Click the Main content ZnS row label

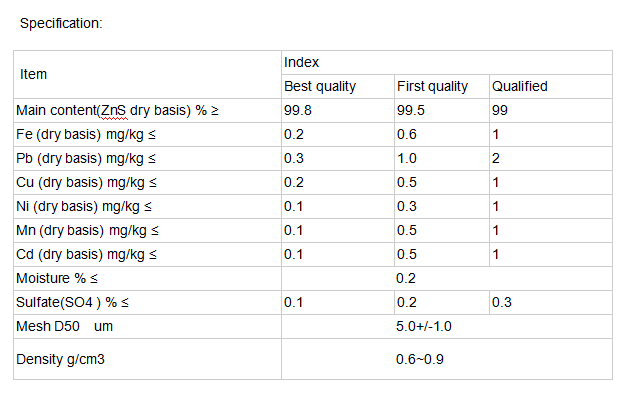tap(117, 110)
